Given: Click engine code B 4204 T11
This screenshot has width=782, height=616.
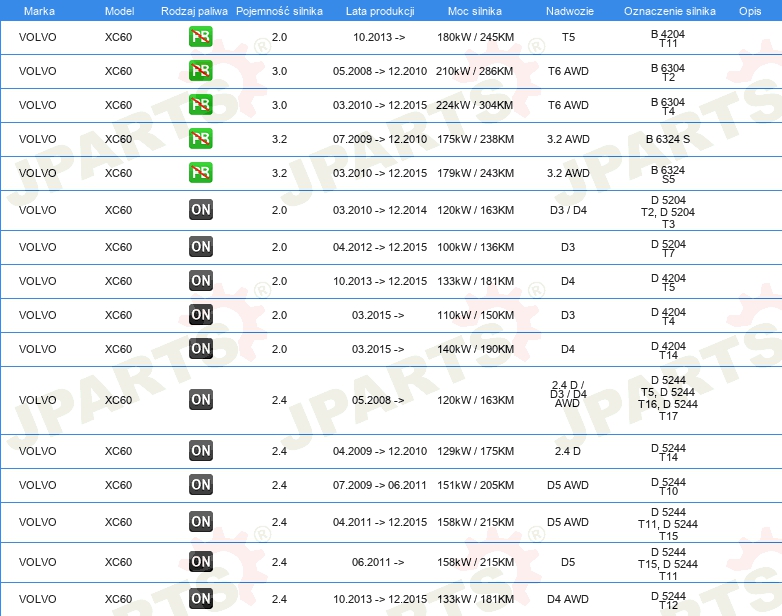Looking at the screenshot, I should tap(668, 38).
